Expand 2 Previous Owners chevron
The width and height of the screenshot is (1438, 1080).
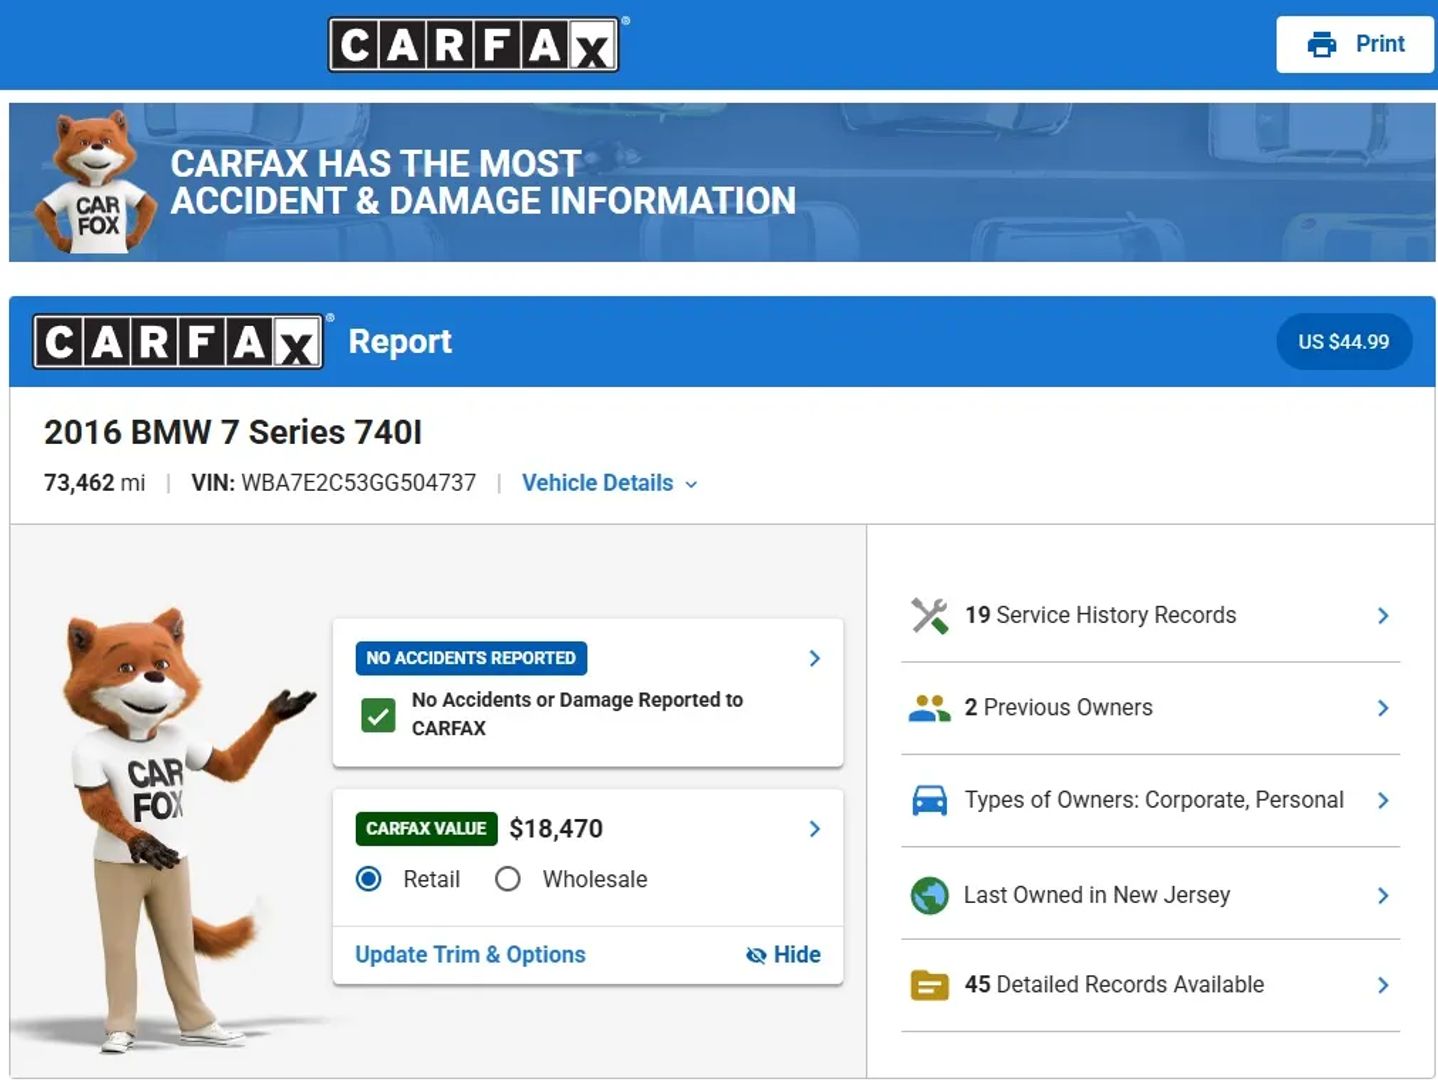pos(1383,708)
